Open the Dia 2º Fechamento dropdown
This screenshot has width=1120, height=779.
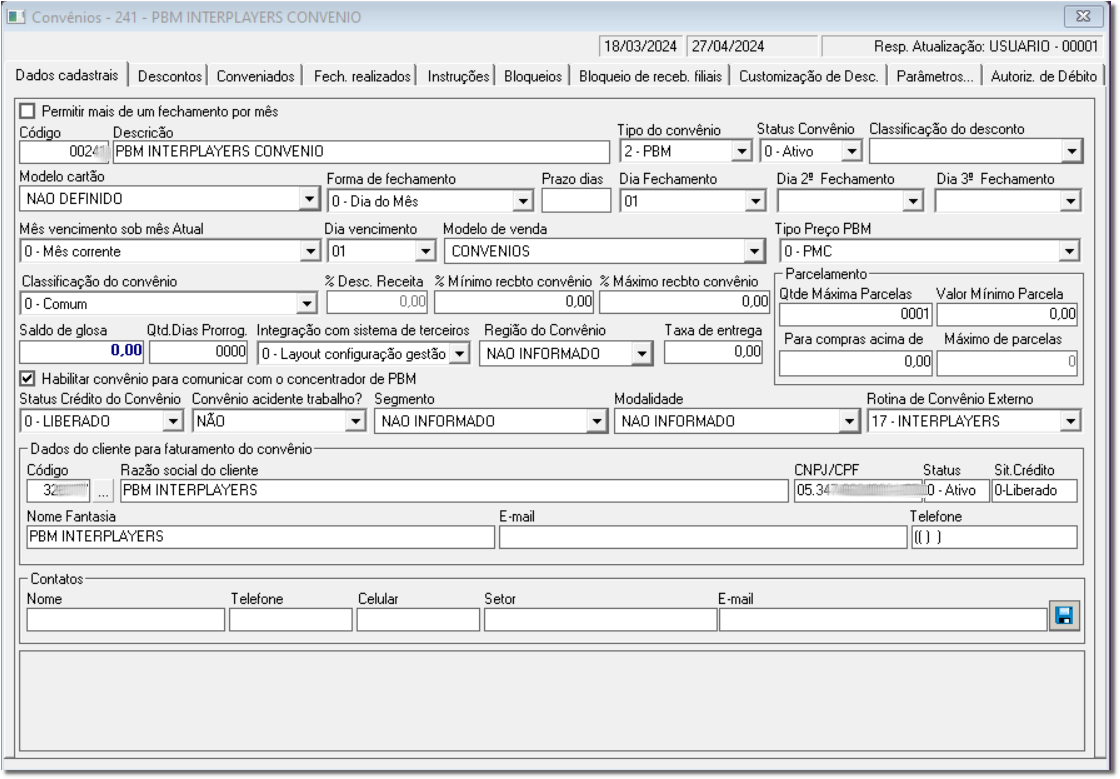click(913, 201)
